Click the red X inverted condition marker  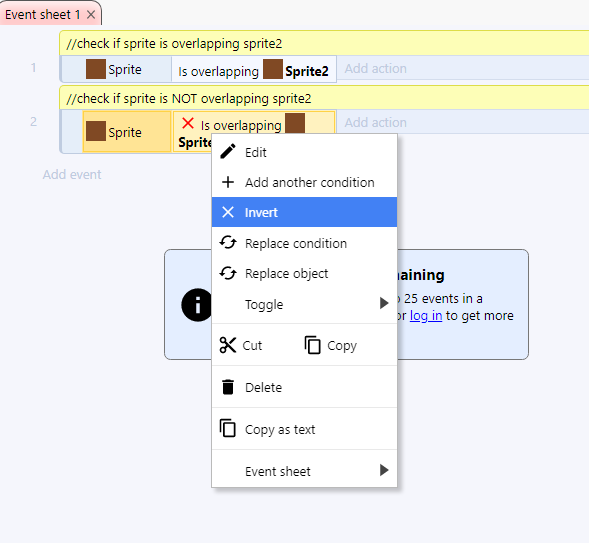coord(187,123)
